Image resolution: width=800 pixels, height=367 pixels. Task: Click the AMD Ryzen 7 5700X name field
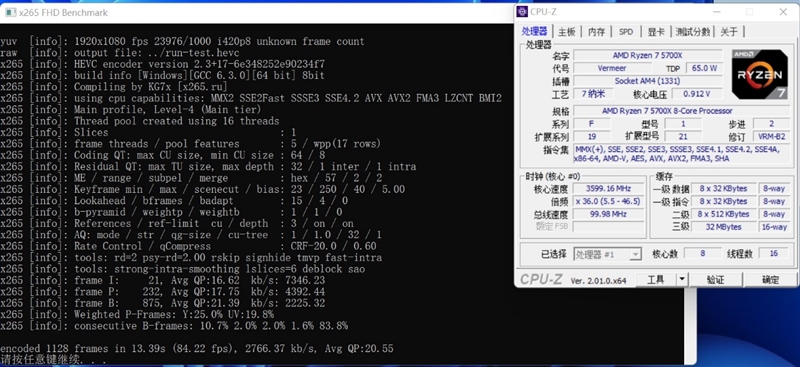(647, 55)
